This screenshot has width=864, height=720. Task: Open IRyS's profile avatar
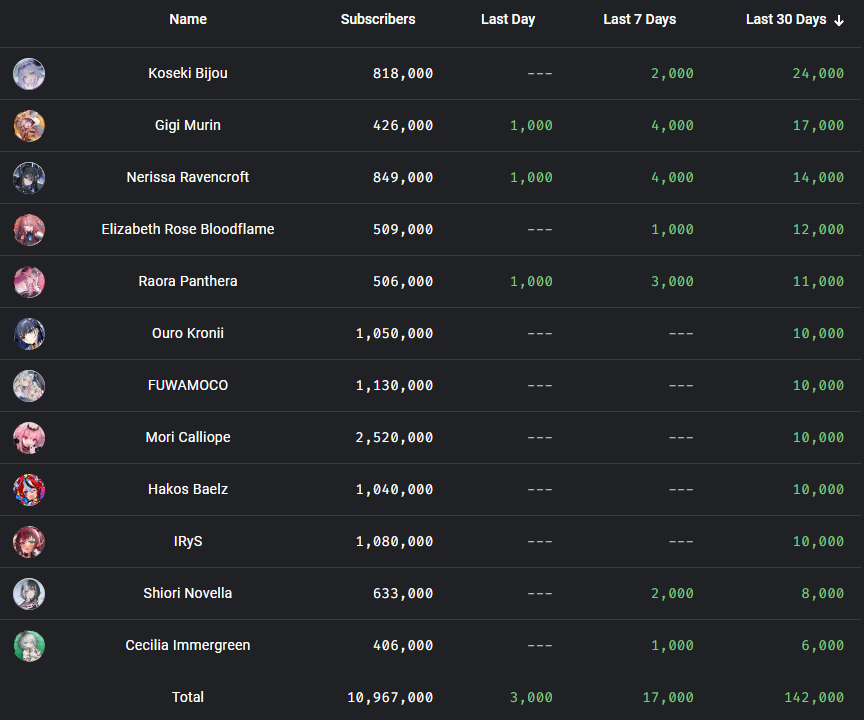coord(29,542)
